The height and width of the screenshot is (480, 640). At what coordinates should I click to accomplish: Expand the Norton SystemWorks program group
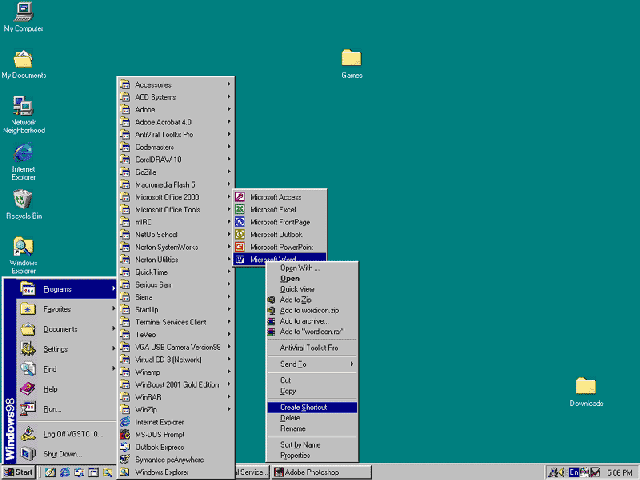(176, 247)
